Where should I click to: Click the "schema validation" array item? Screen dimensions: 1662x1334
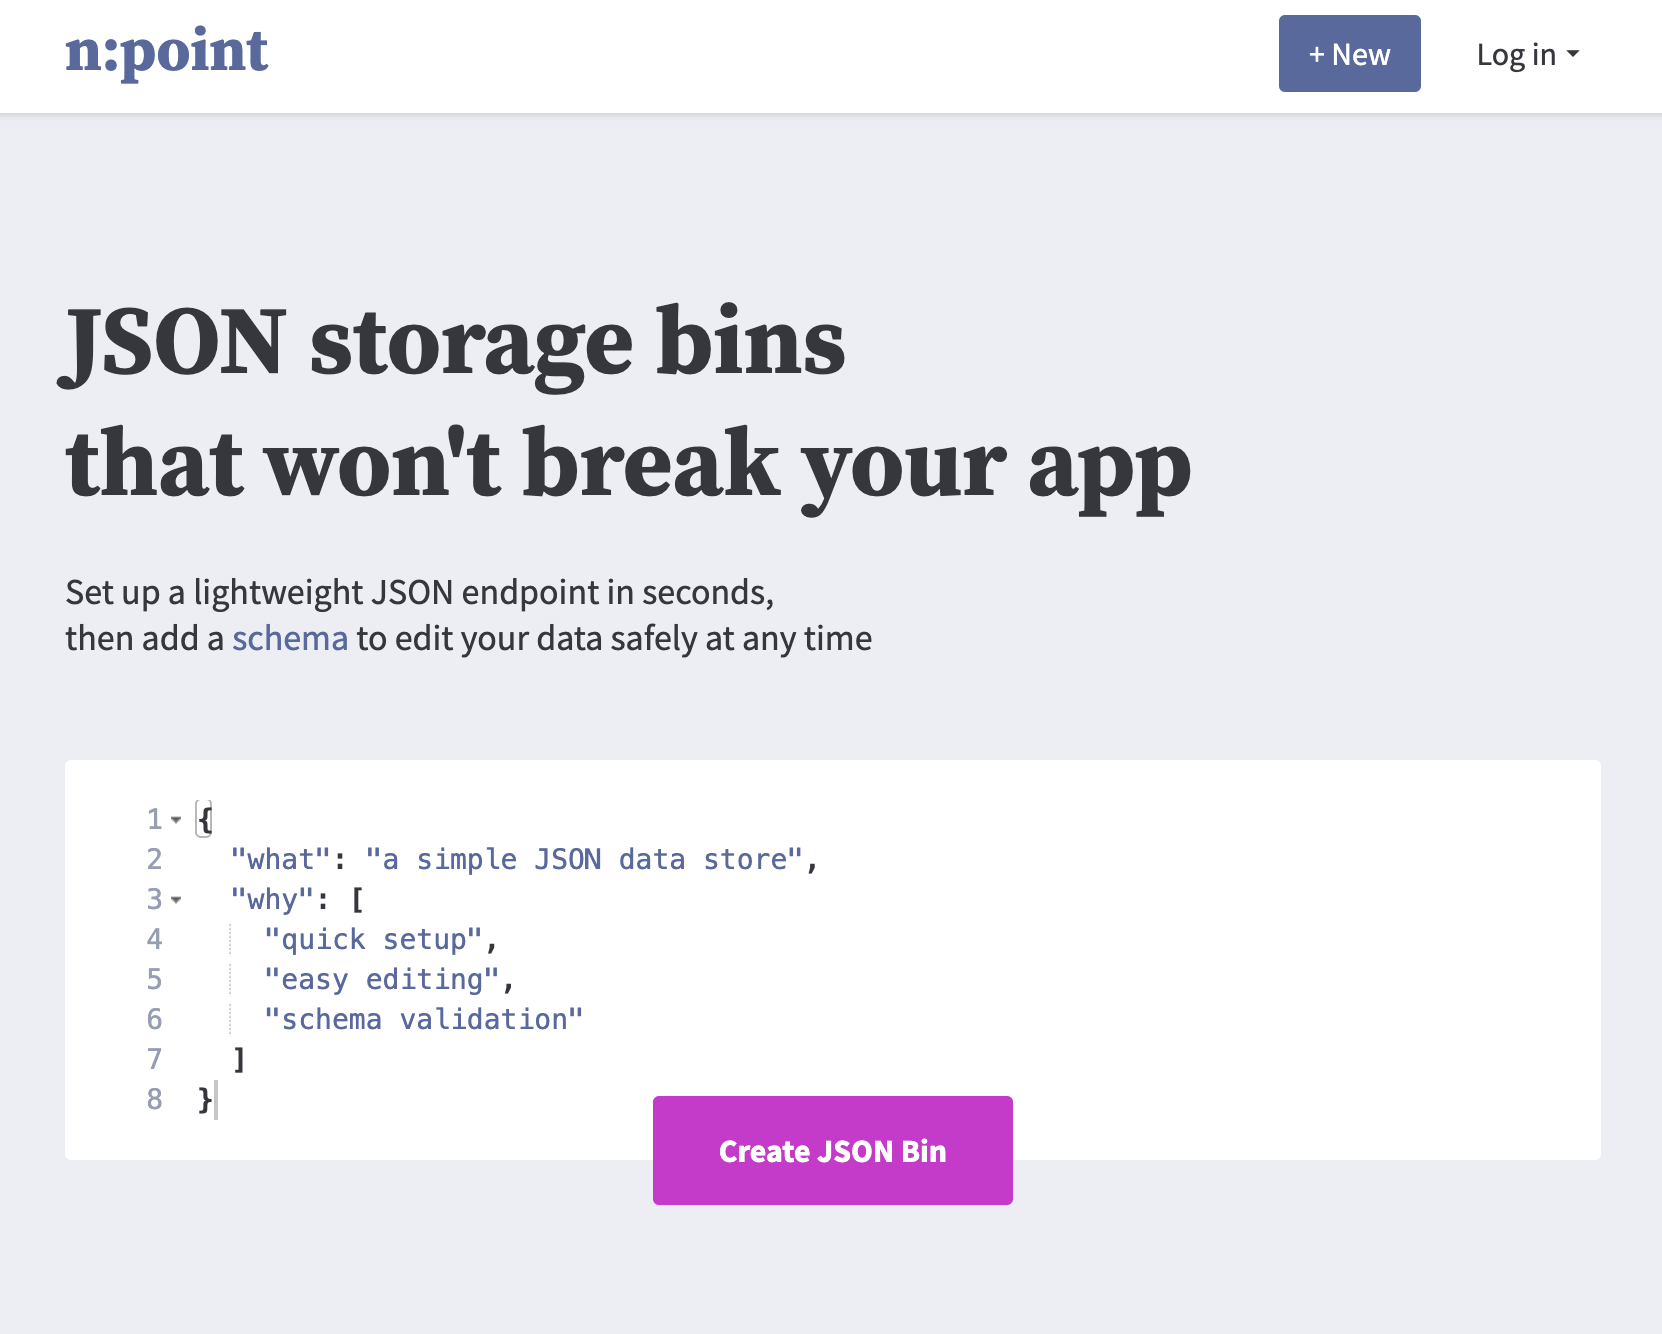tap(423, 1020)
